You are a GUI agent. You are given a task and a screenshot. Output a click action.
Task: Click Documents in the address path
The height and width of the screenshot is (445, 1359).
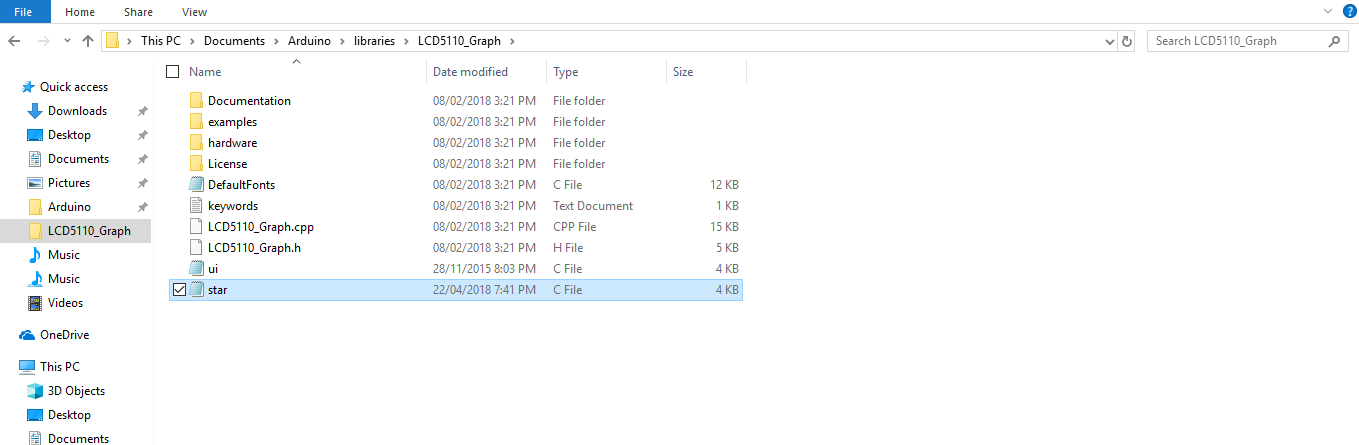tap(235, 41)
